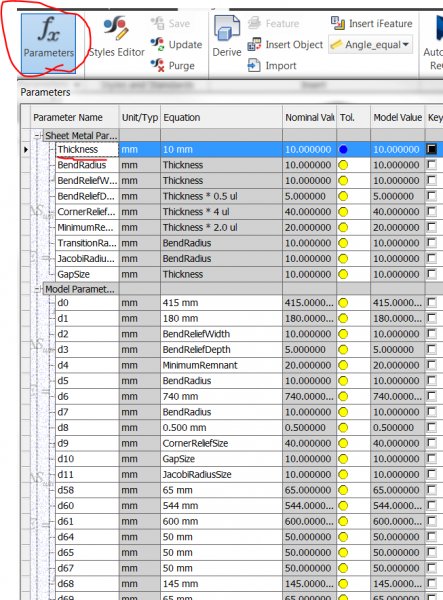Click the MinimumRemnant equation of d4

tap(222, 365)
